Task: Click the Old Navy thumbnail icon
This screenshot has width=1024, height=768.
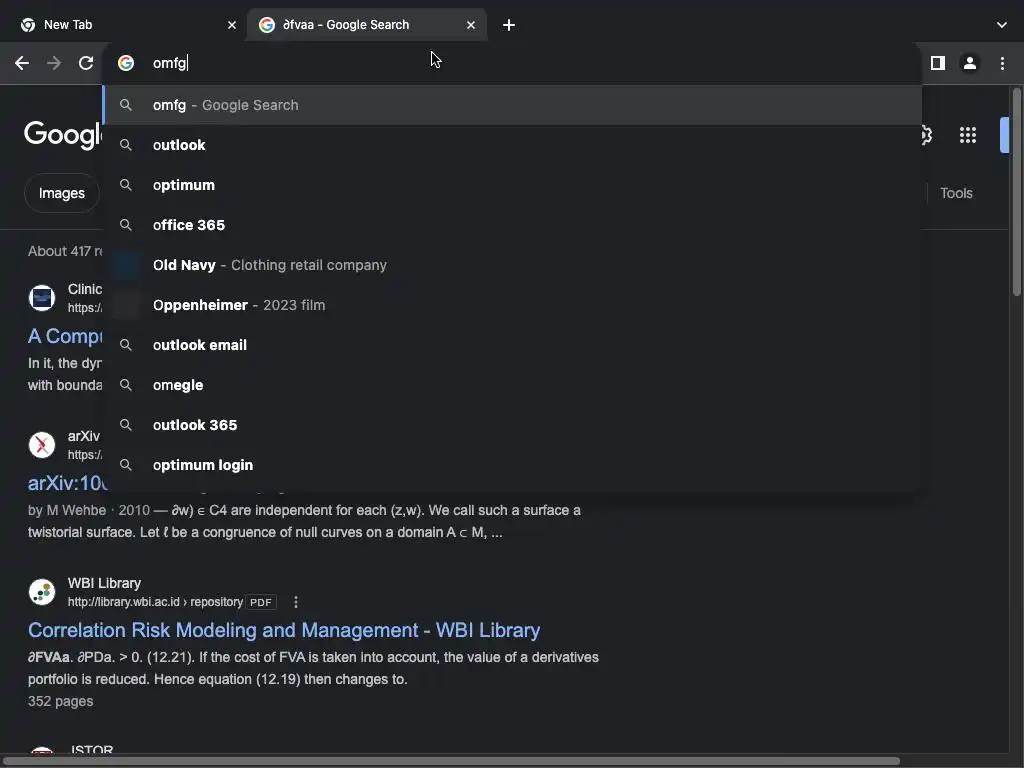Action: 126,265
